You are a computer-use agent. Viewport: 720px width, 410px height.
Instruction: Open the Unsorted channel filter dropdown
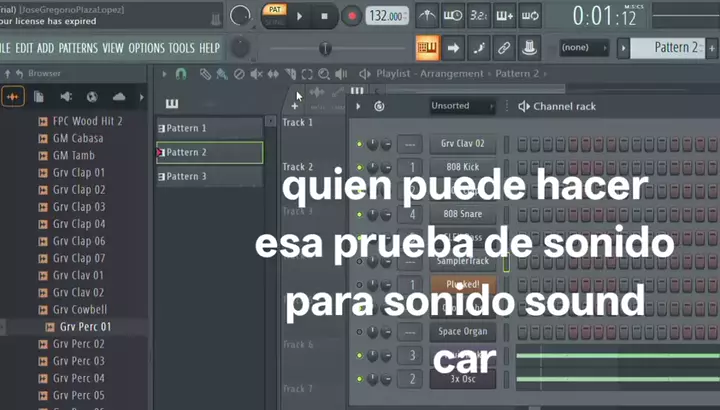coord(463,106)
